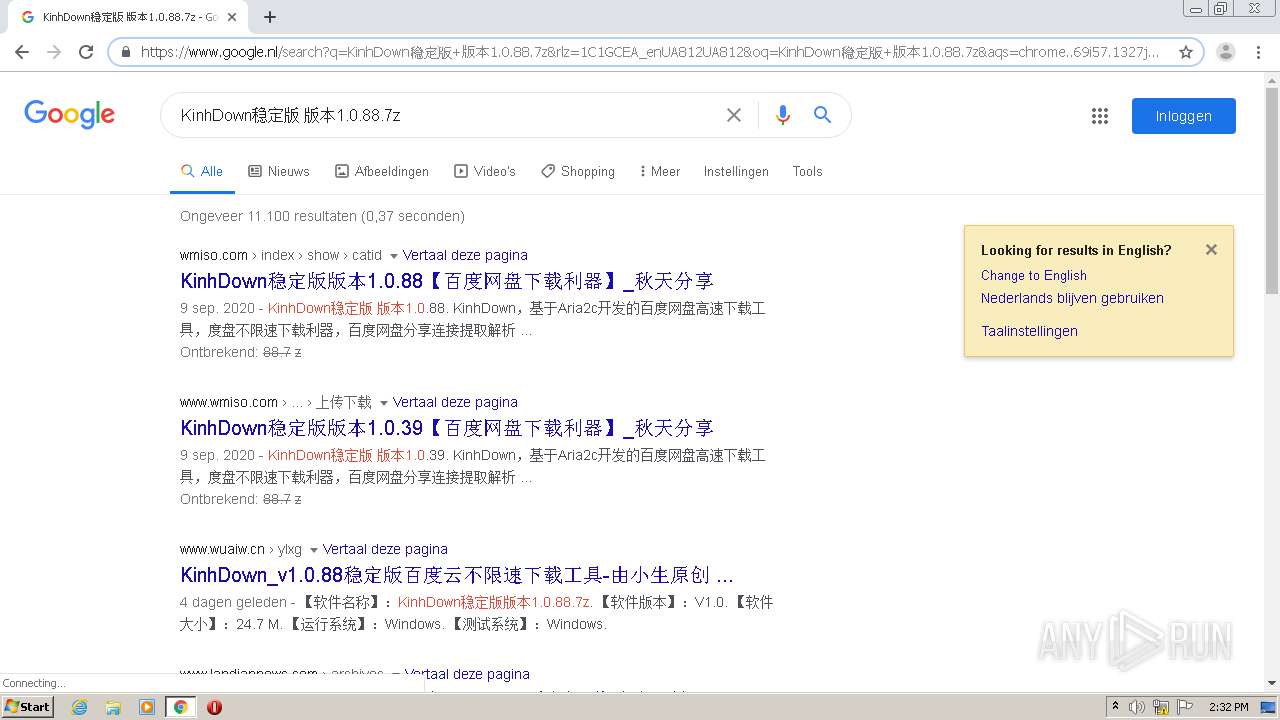Bookmark this page with star icon
1280x720 pixels.
pyautogui.click(x=1186, y=52)
